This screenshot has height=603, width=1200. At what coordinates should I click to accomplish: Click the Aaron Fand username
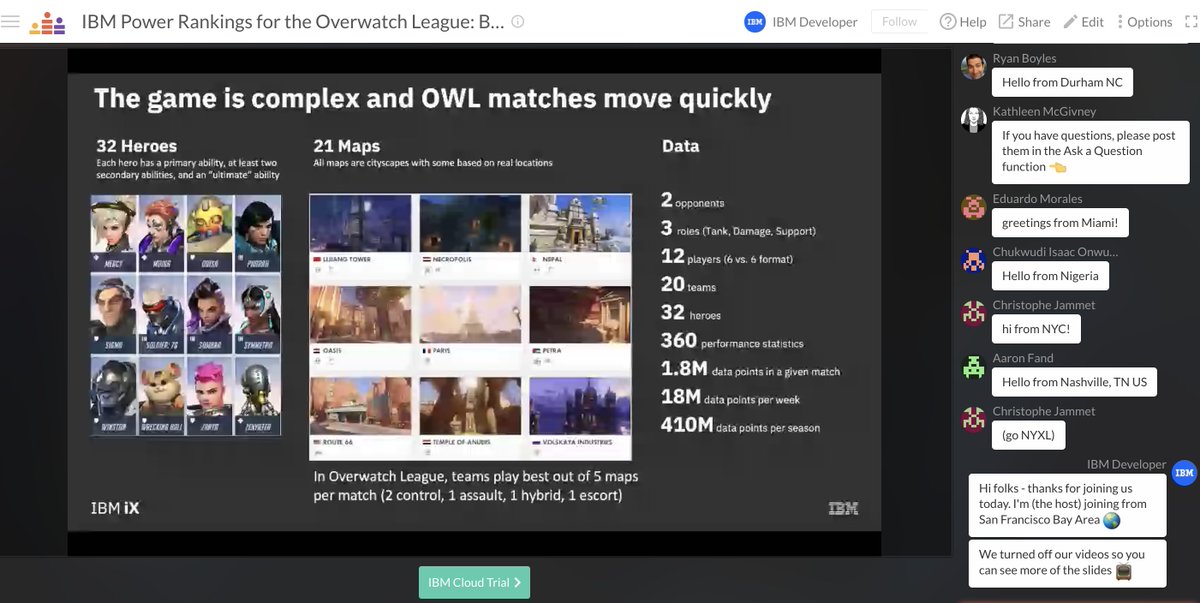tap(1022, 358)
